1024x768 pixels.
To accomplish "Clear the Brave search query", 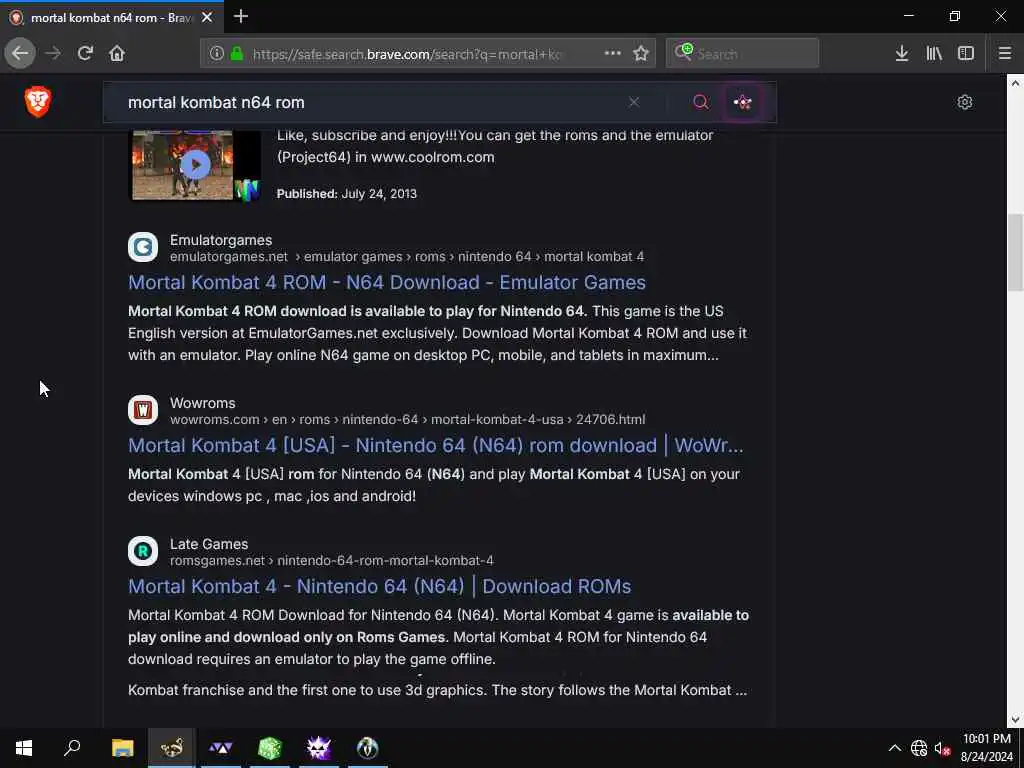I will (633, 102).
